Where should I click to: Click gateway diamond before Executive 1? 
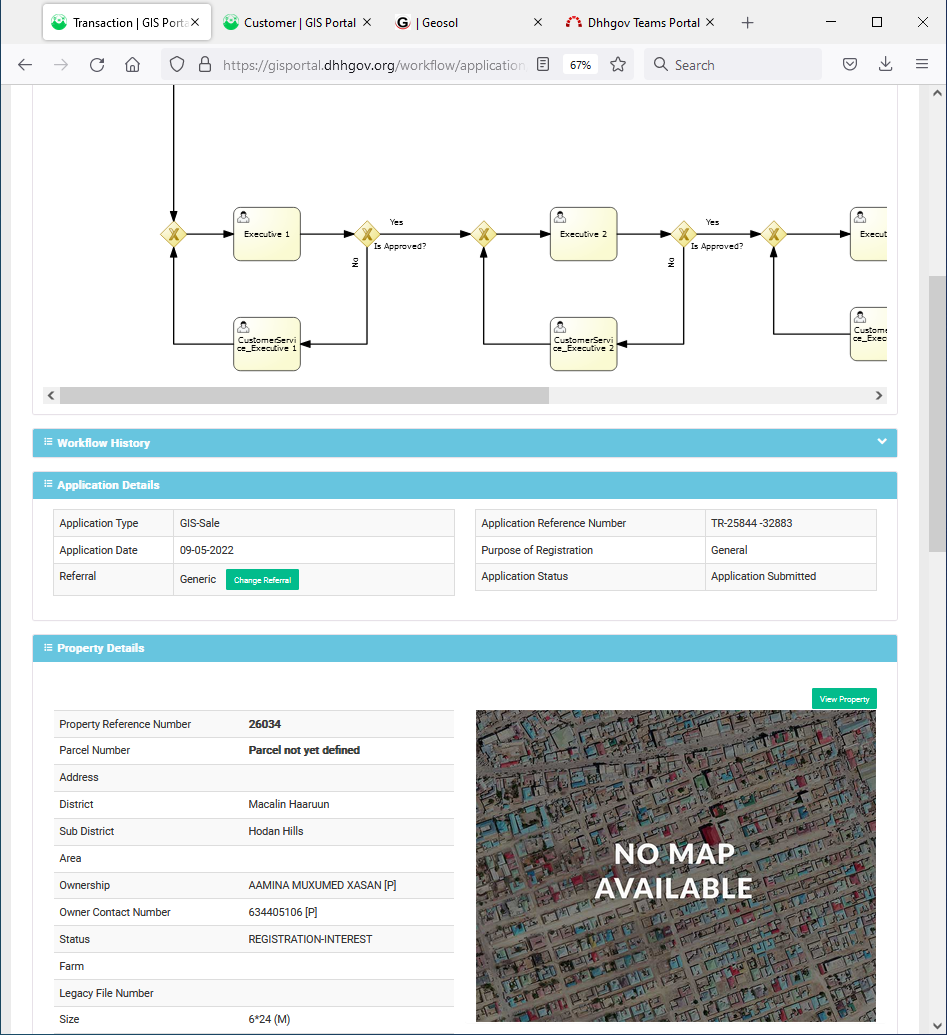(x=174, y=234)
